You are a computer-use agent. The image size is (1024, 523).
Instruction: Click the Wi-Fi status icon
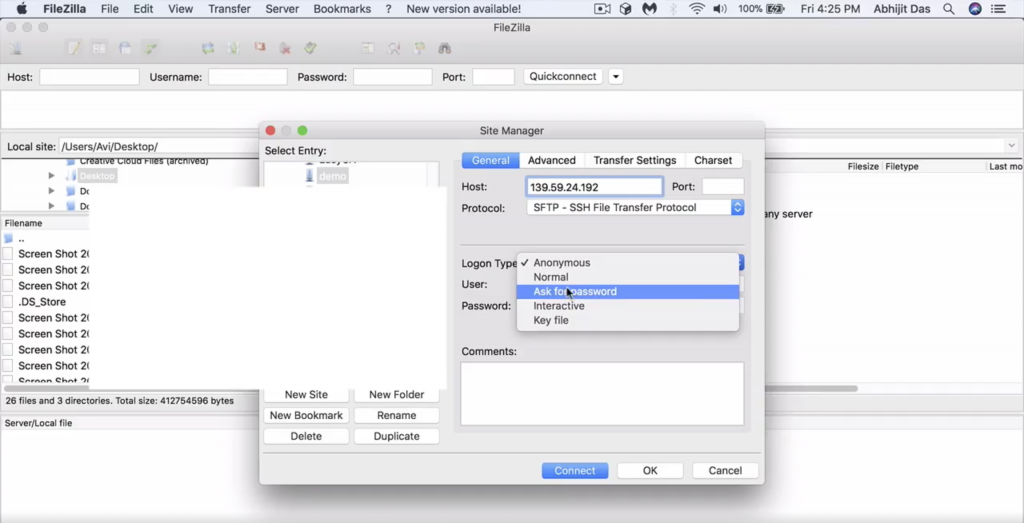697,9
